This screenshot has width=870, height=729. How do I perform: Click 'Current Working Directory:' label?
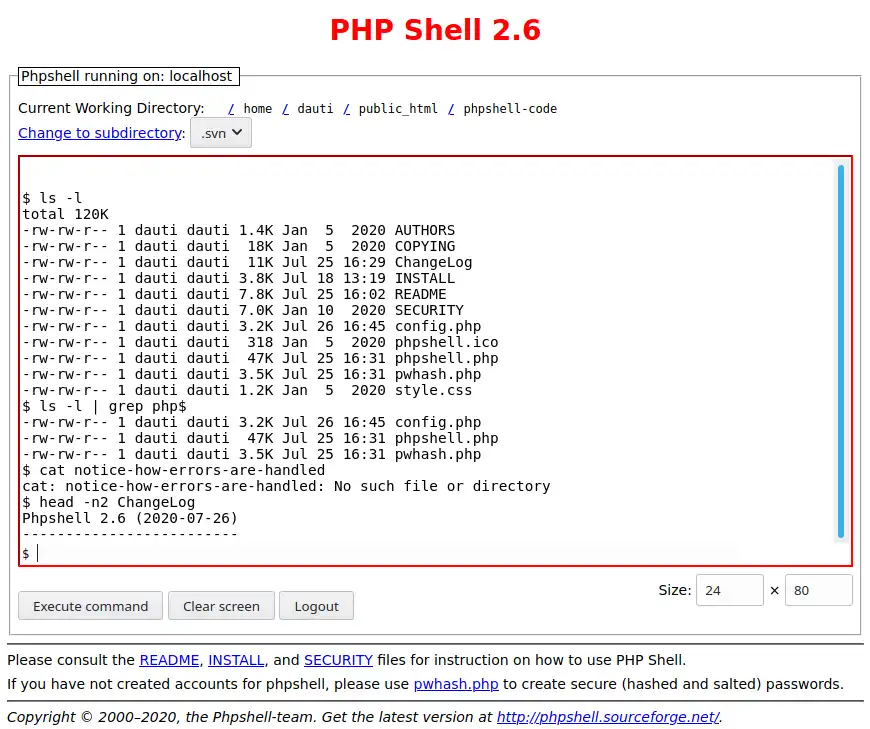point(111,108)
